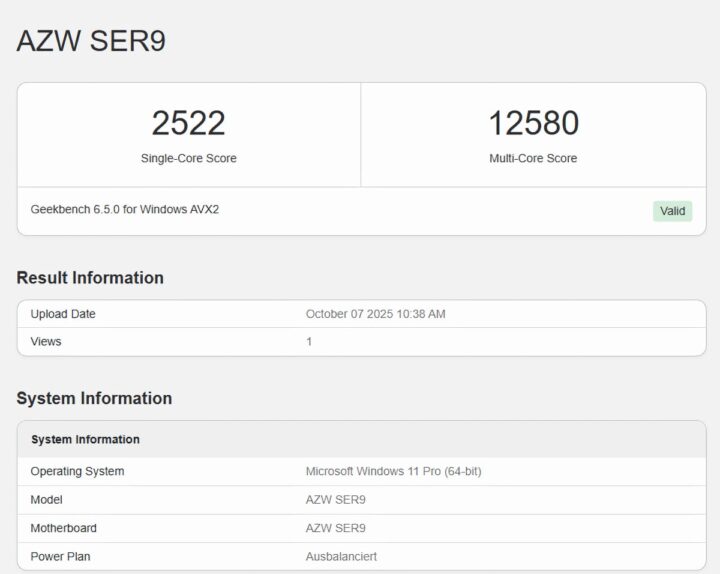Click the Operating System label
720x574 pixels.
click(x=77, y=472)
